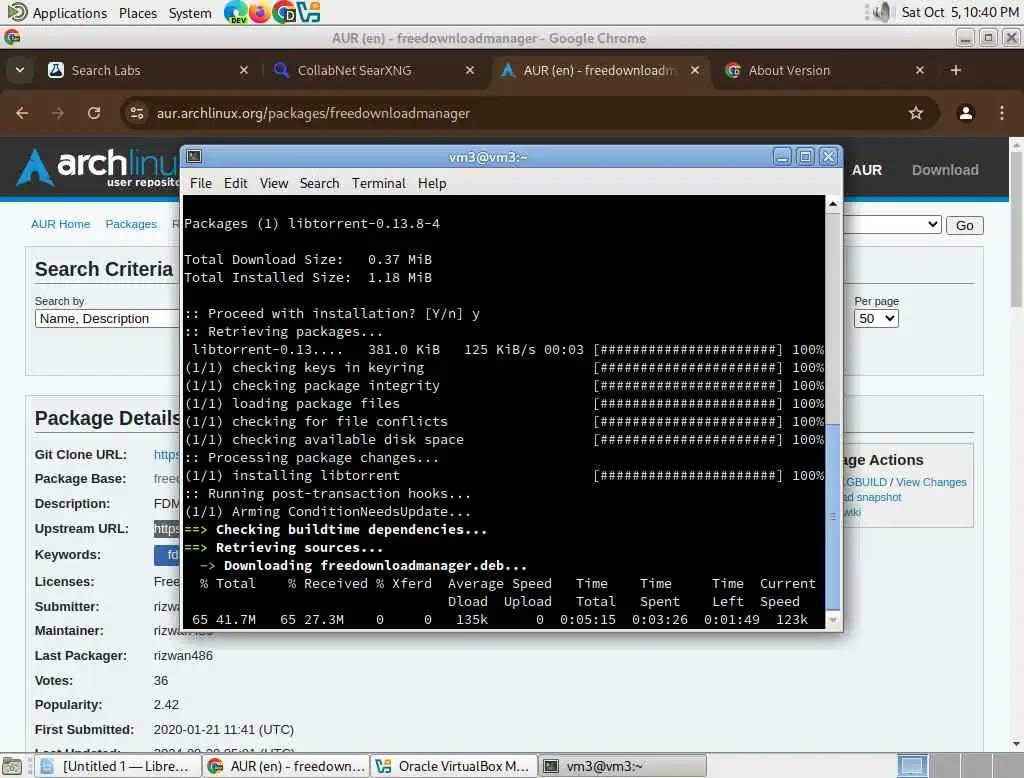Open Chrome tab search dropdown arrow
The width and height of the screenshot is (1024, 778).
point(20,70)
